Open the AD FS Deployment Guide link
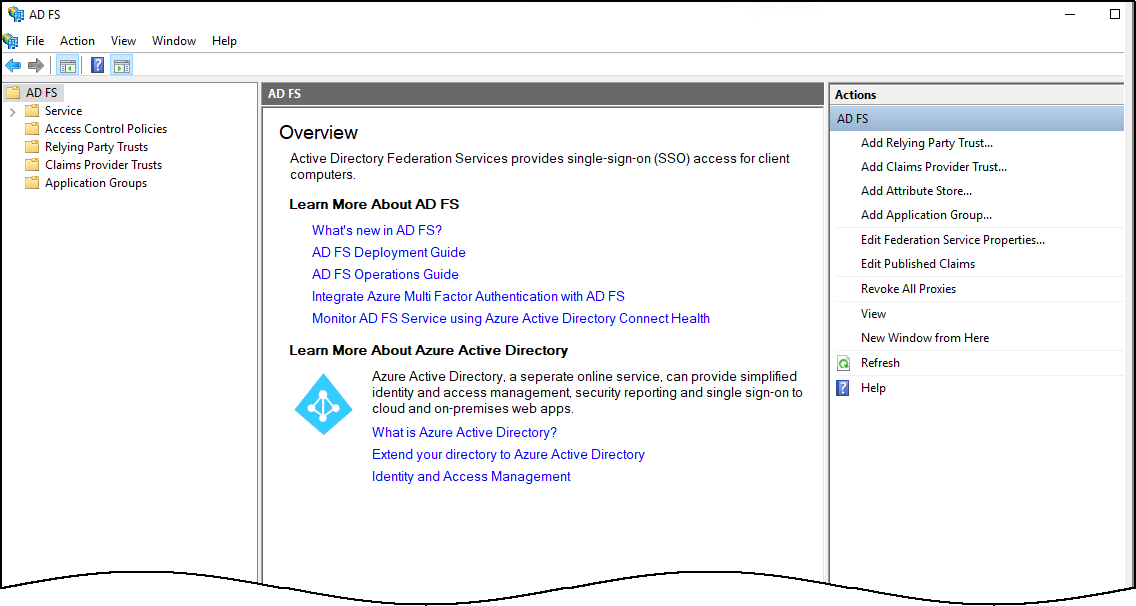The width and height of the screenshot is (1136, 606). (388, 252)
